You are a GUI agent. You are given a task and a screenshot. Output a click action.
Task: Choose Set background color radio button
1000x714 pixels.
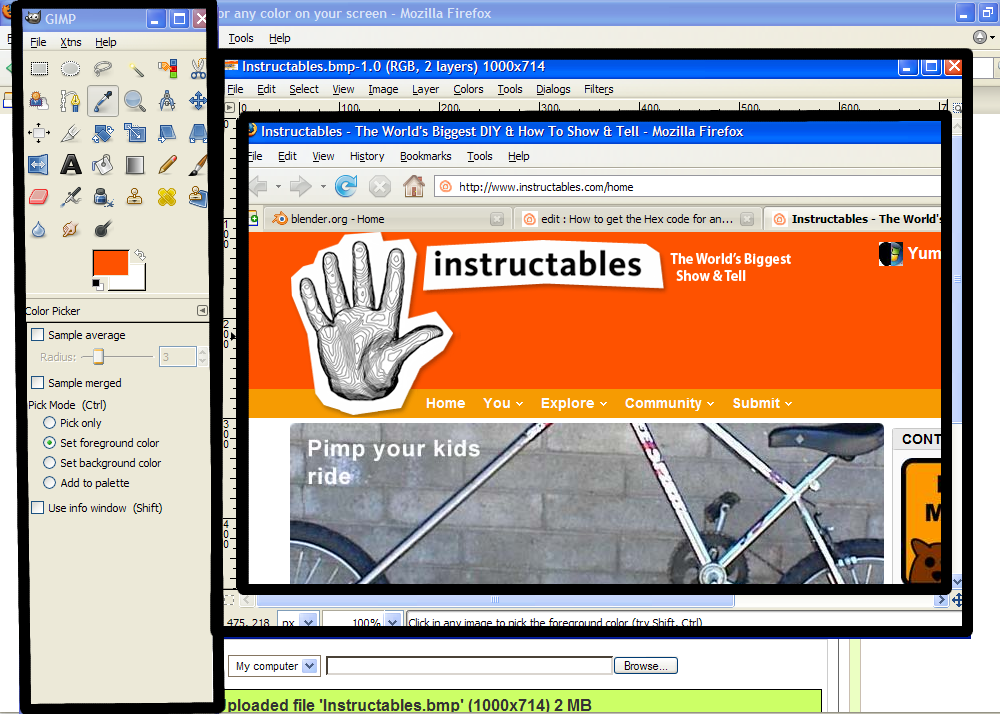coord(49,463)
